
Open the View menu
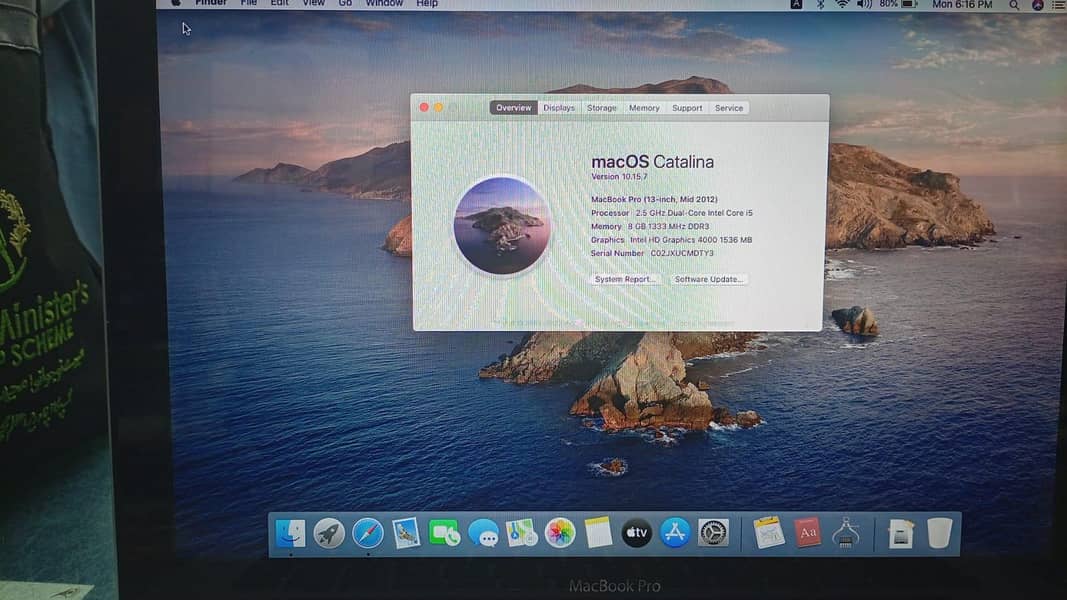pyautogui.click(x=314, y=3)
